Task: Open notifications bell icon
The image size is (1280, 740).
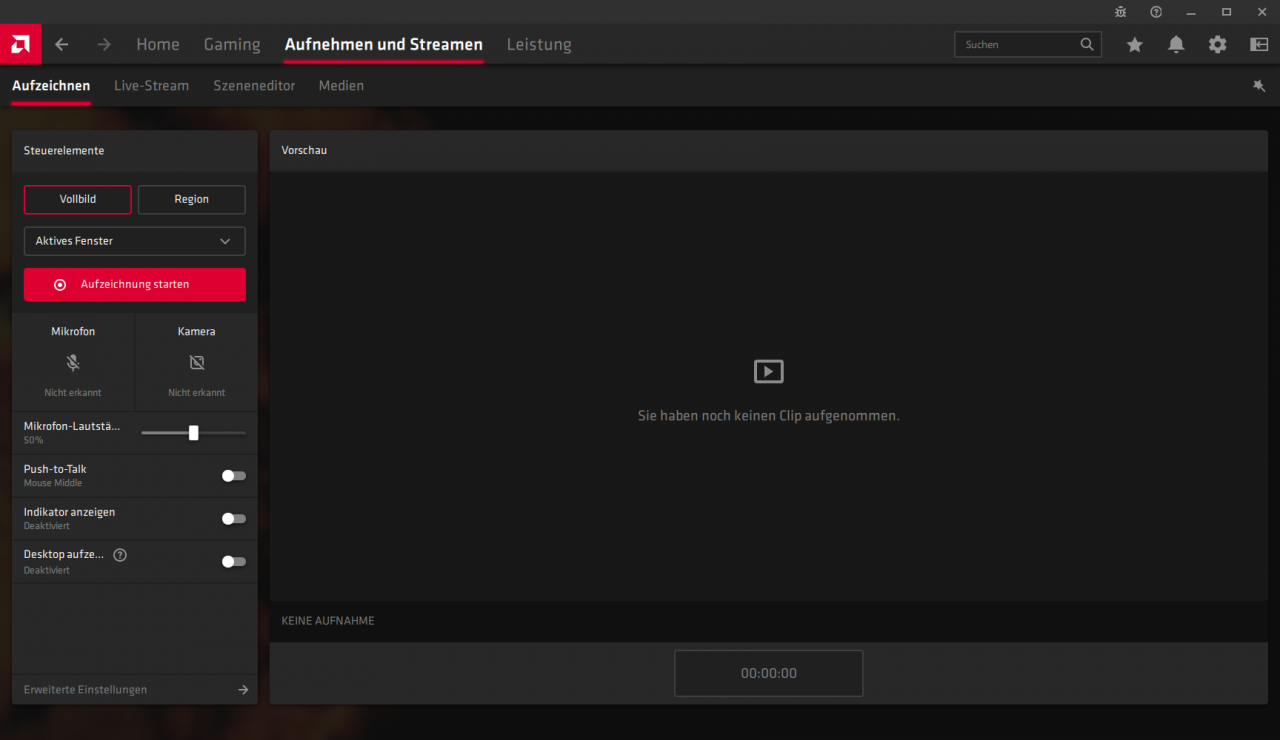Action: [1176, 44]
